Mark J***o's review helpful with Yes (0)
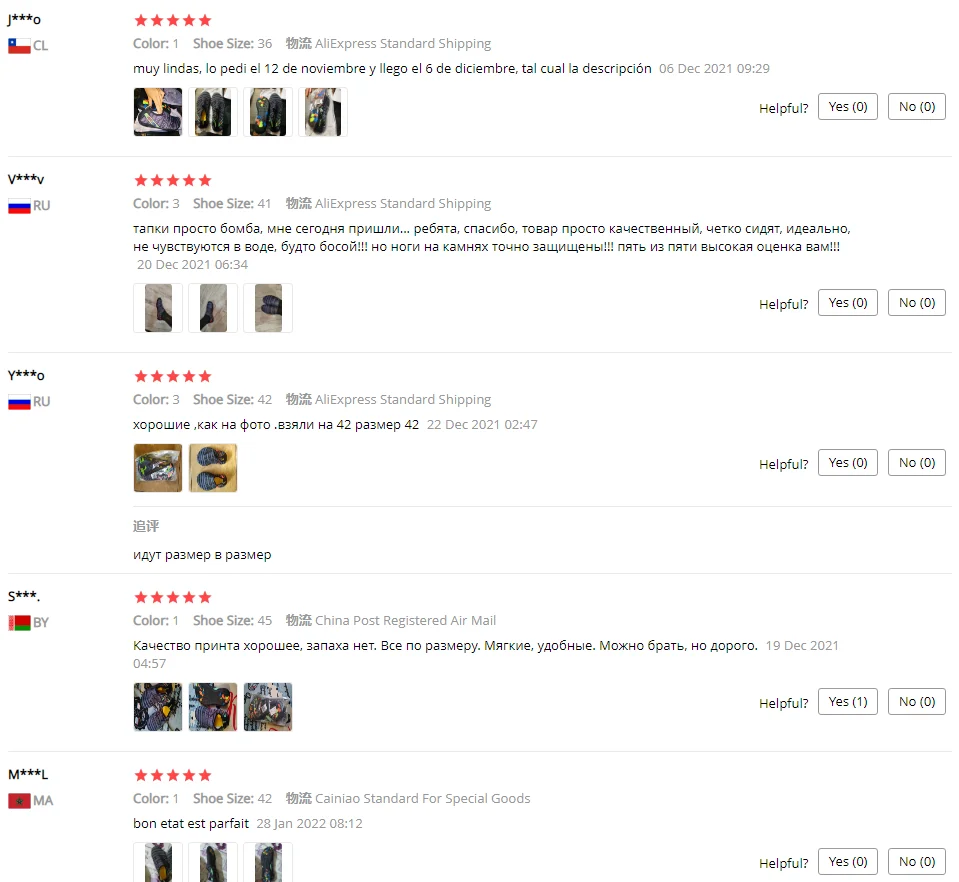Screen dimensions: 959x882 point(848,106)
